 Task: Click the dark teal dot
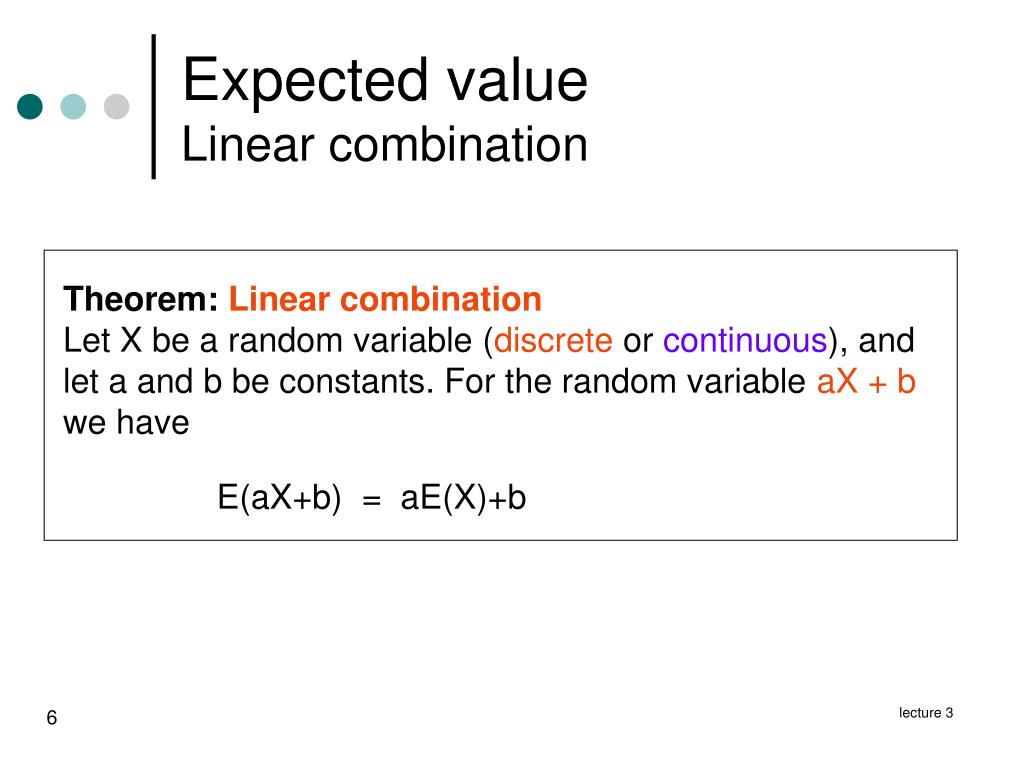pyautogui.click(x=31, y=107)
